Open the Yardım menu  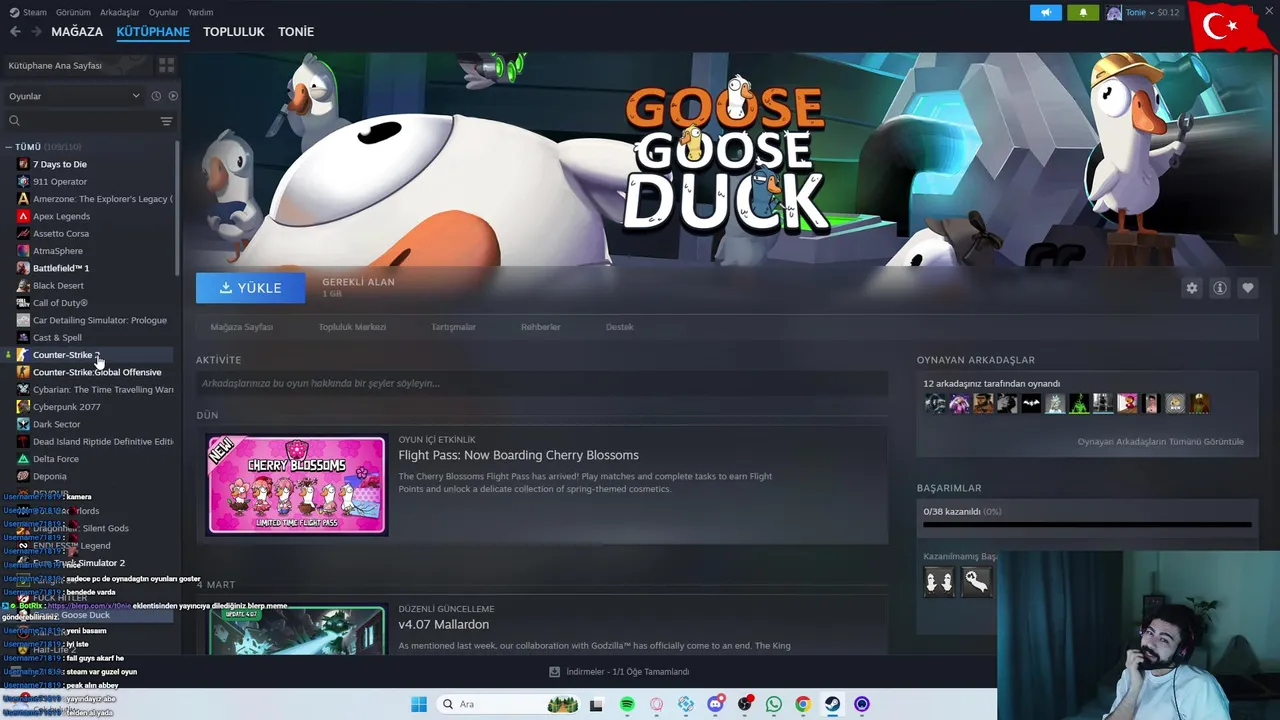coord(200,12)
